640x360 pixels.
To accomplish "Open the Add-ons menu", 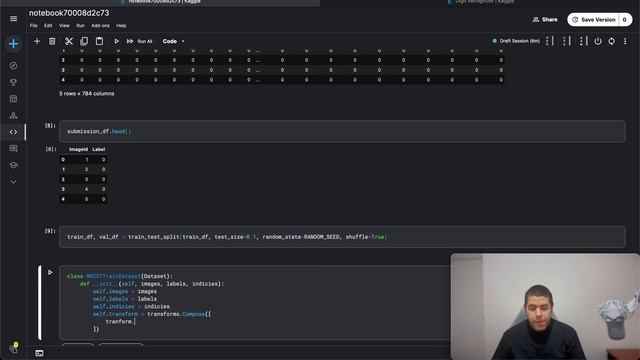I will click(100, 26).
